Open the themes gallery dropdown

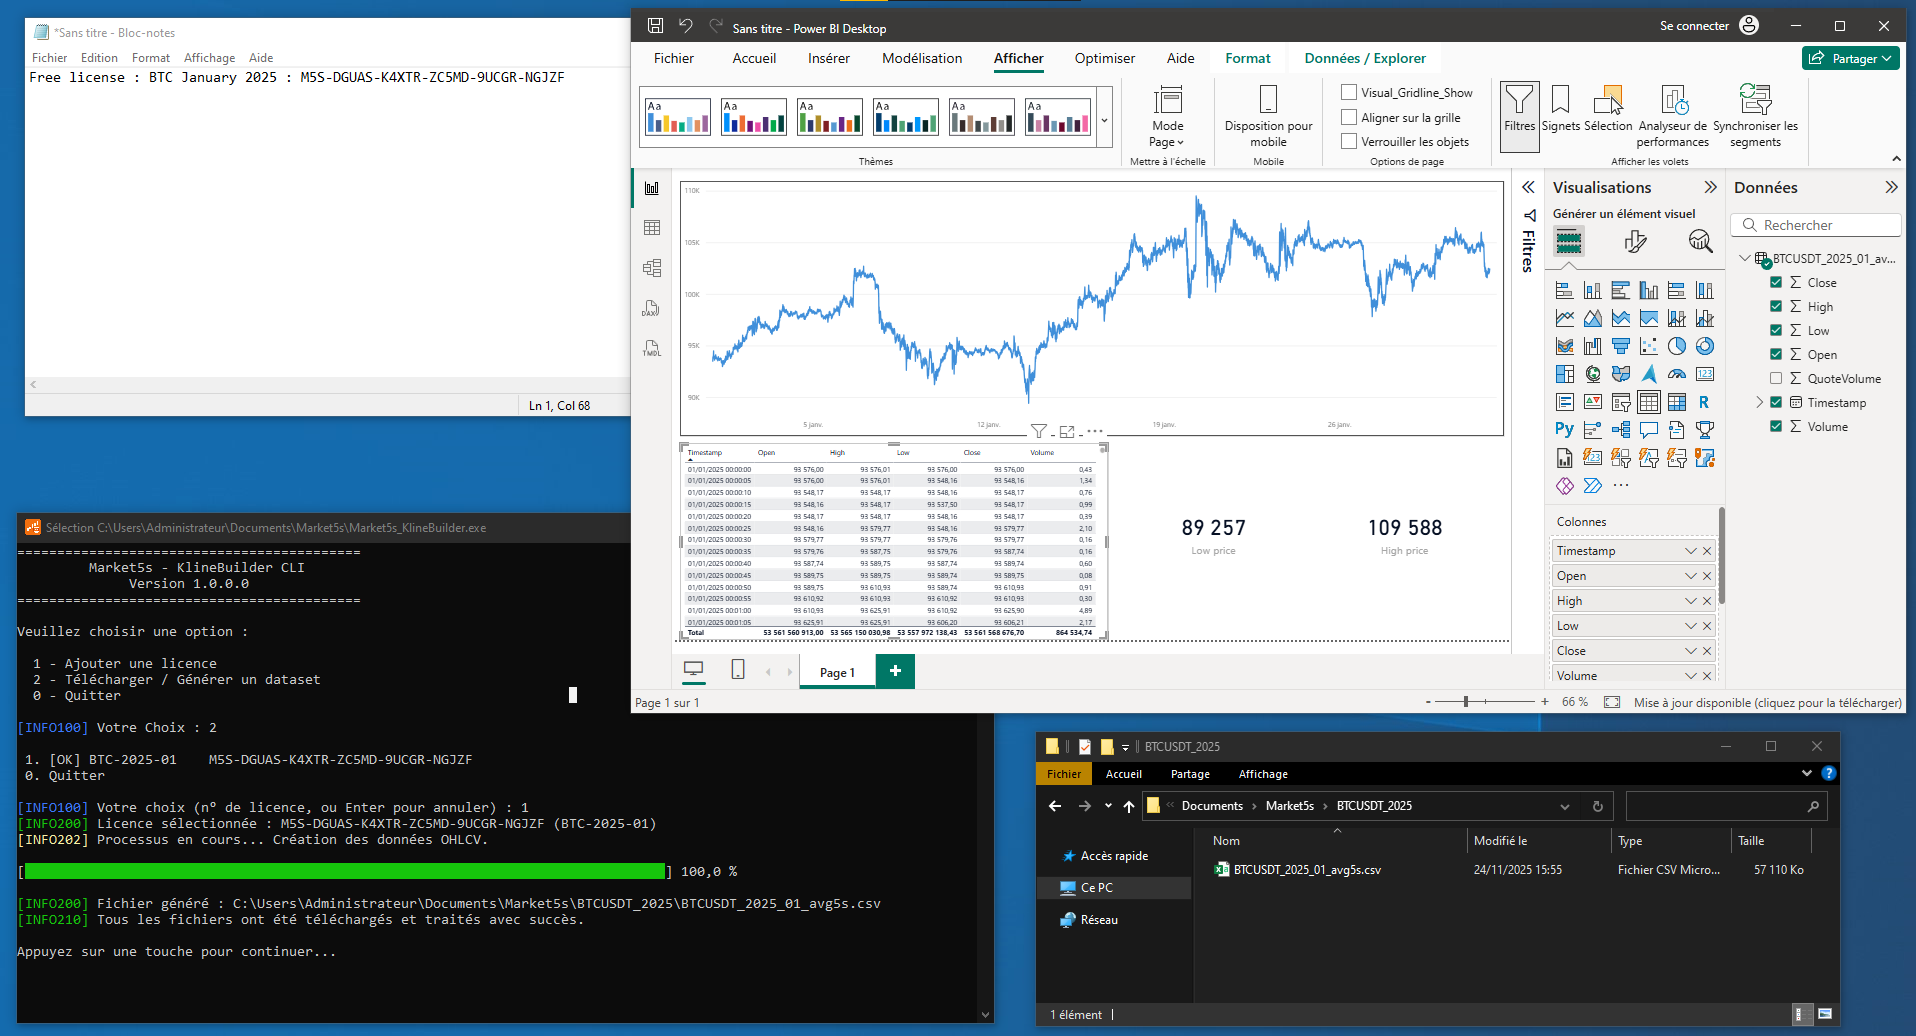pyautogui.click(x=1105, y=118)
